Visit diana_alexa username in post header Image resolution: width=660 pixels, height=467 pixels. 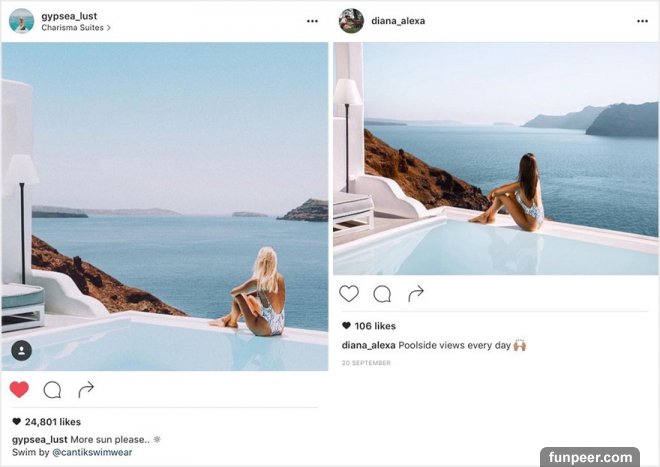coord(398,21)
